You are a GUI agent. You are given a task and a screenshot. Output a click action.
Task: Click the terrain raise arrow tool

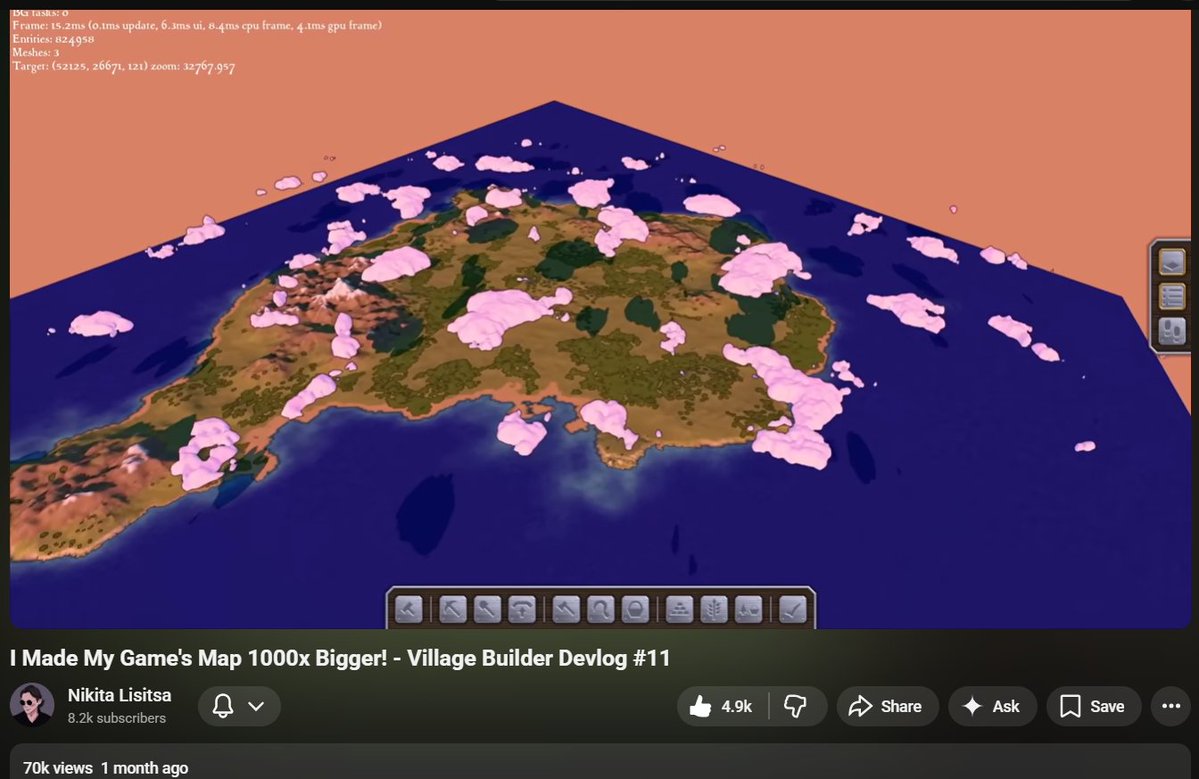(x=522, y=610)
